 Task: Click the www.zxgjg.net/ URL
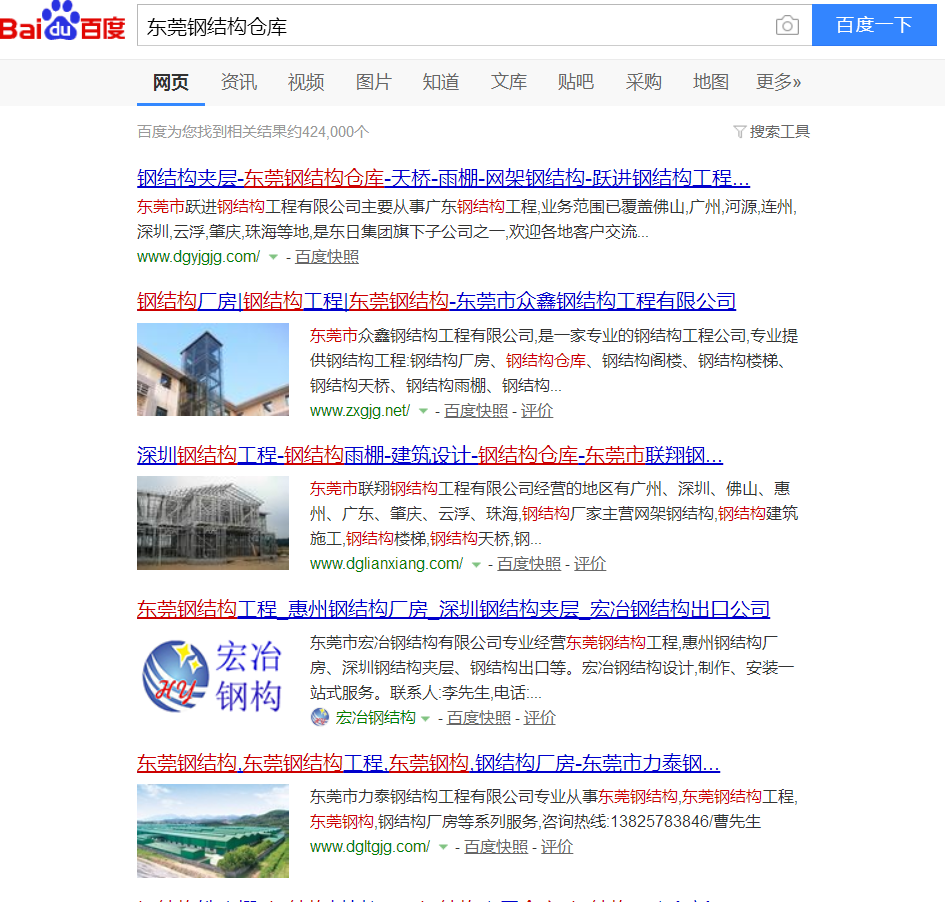click(360, 411)
